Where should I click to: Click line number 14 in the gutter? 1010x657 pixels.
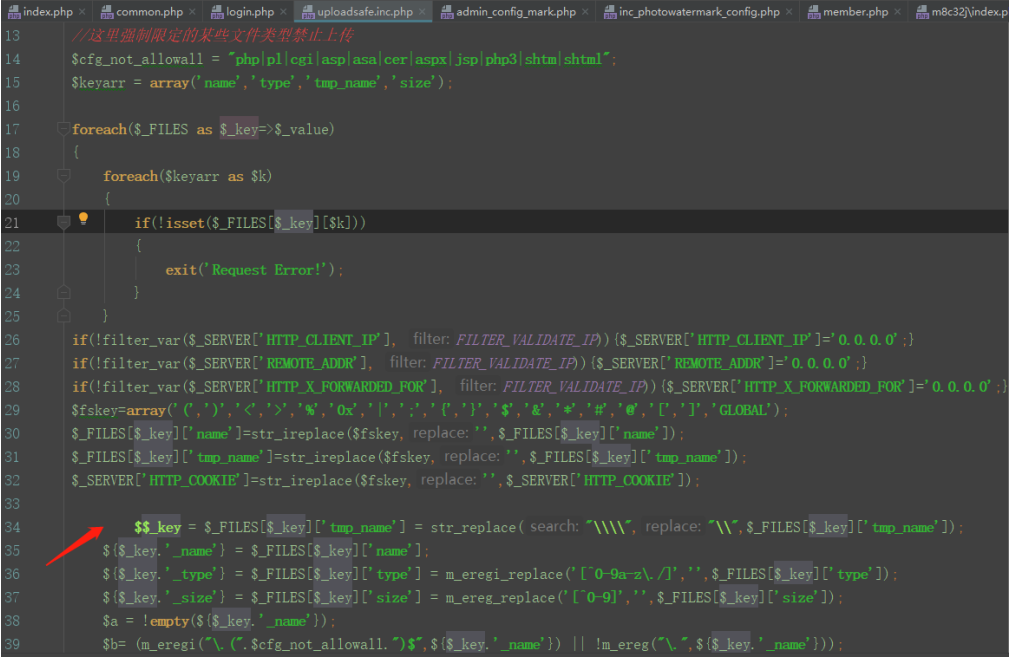[x=12, y=59]
